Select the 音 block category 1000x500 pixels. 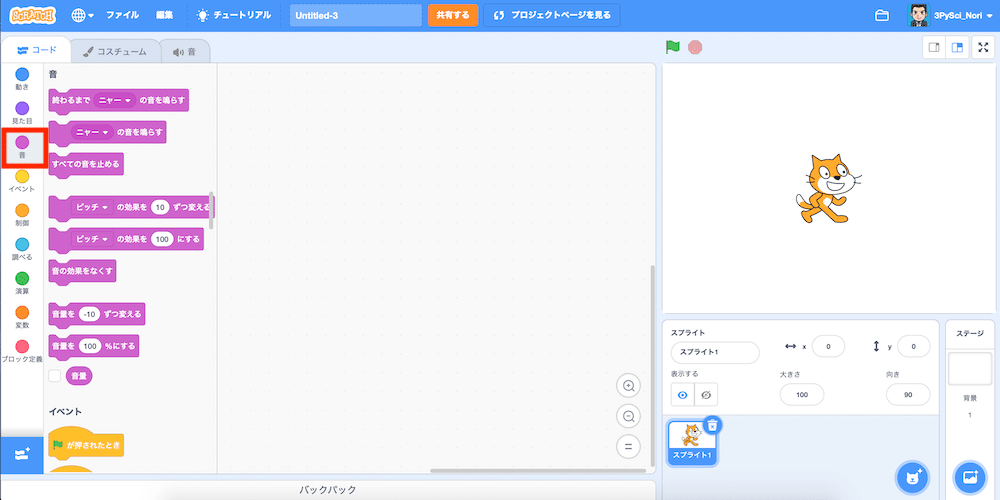coord(22,147)
